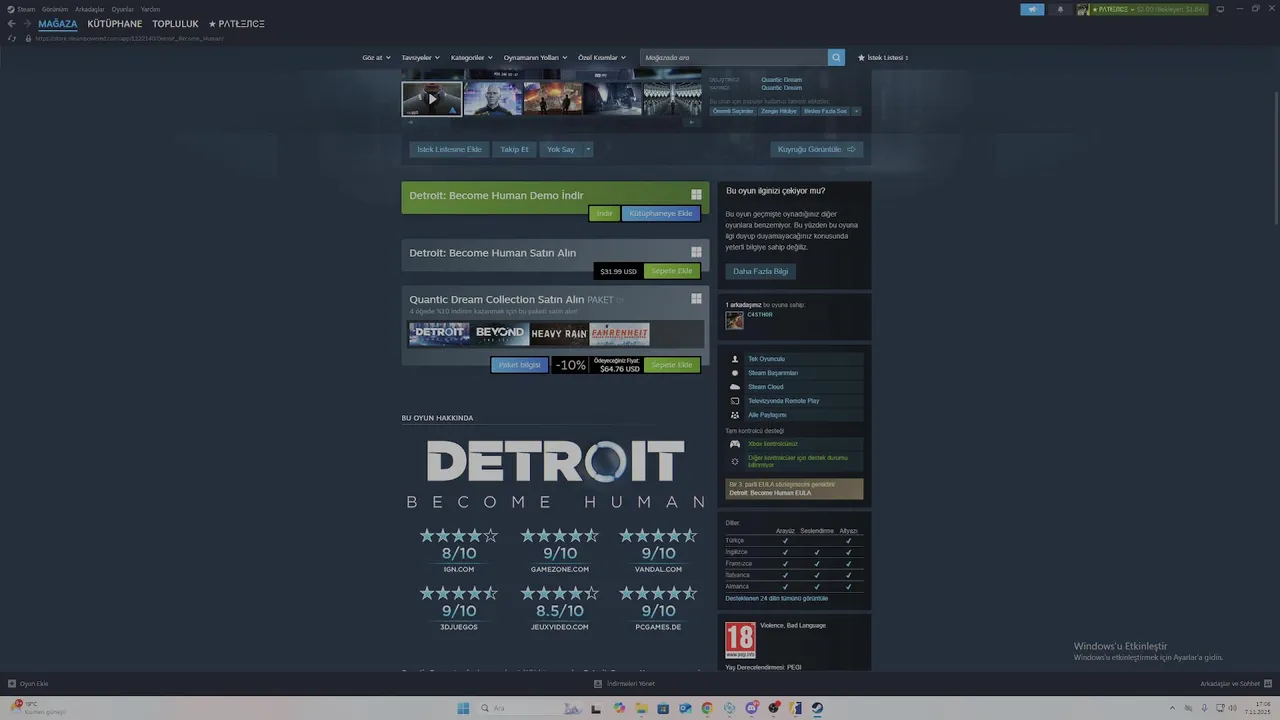Viewport: 1280px width, 720px height.
Task: Expand more user tags with plus button
Action: (856, 111)
